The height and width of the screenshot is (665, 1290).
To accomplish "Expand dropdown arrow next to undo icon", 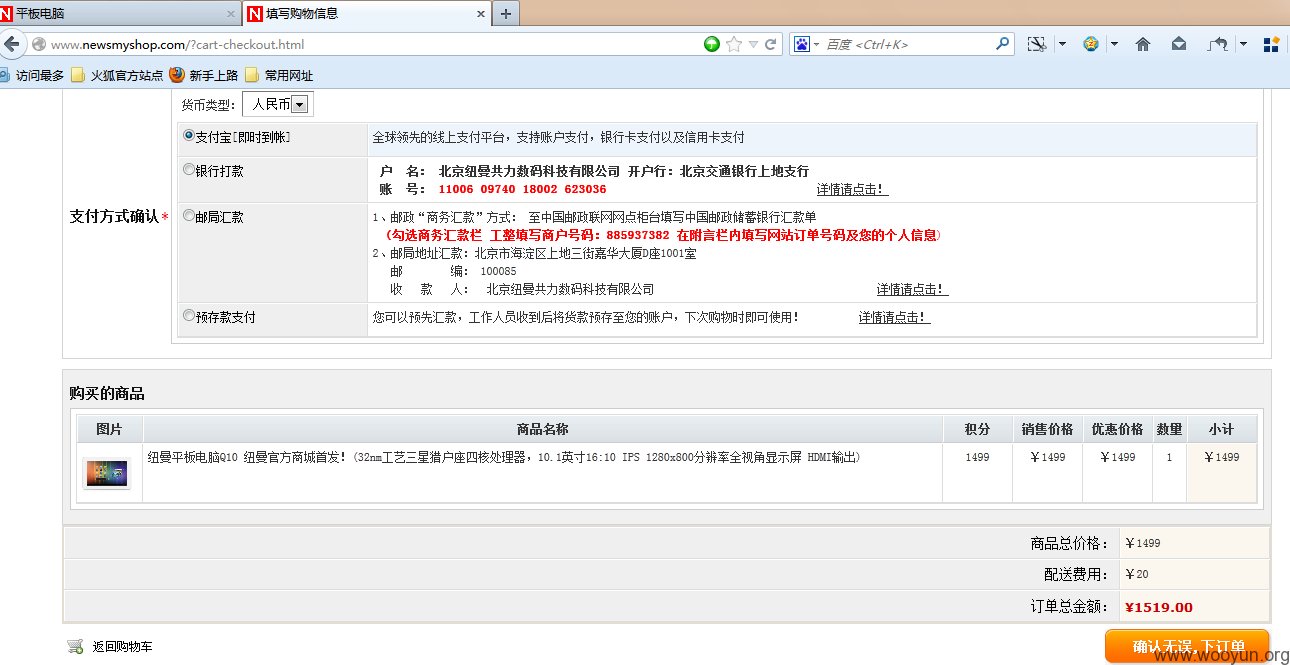I will click(1243, 44).
